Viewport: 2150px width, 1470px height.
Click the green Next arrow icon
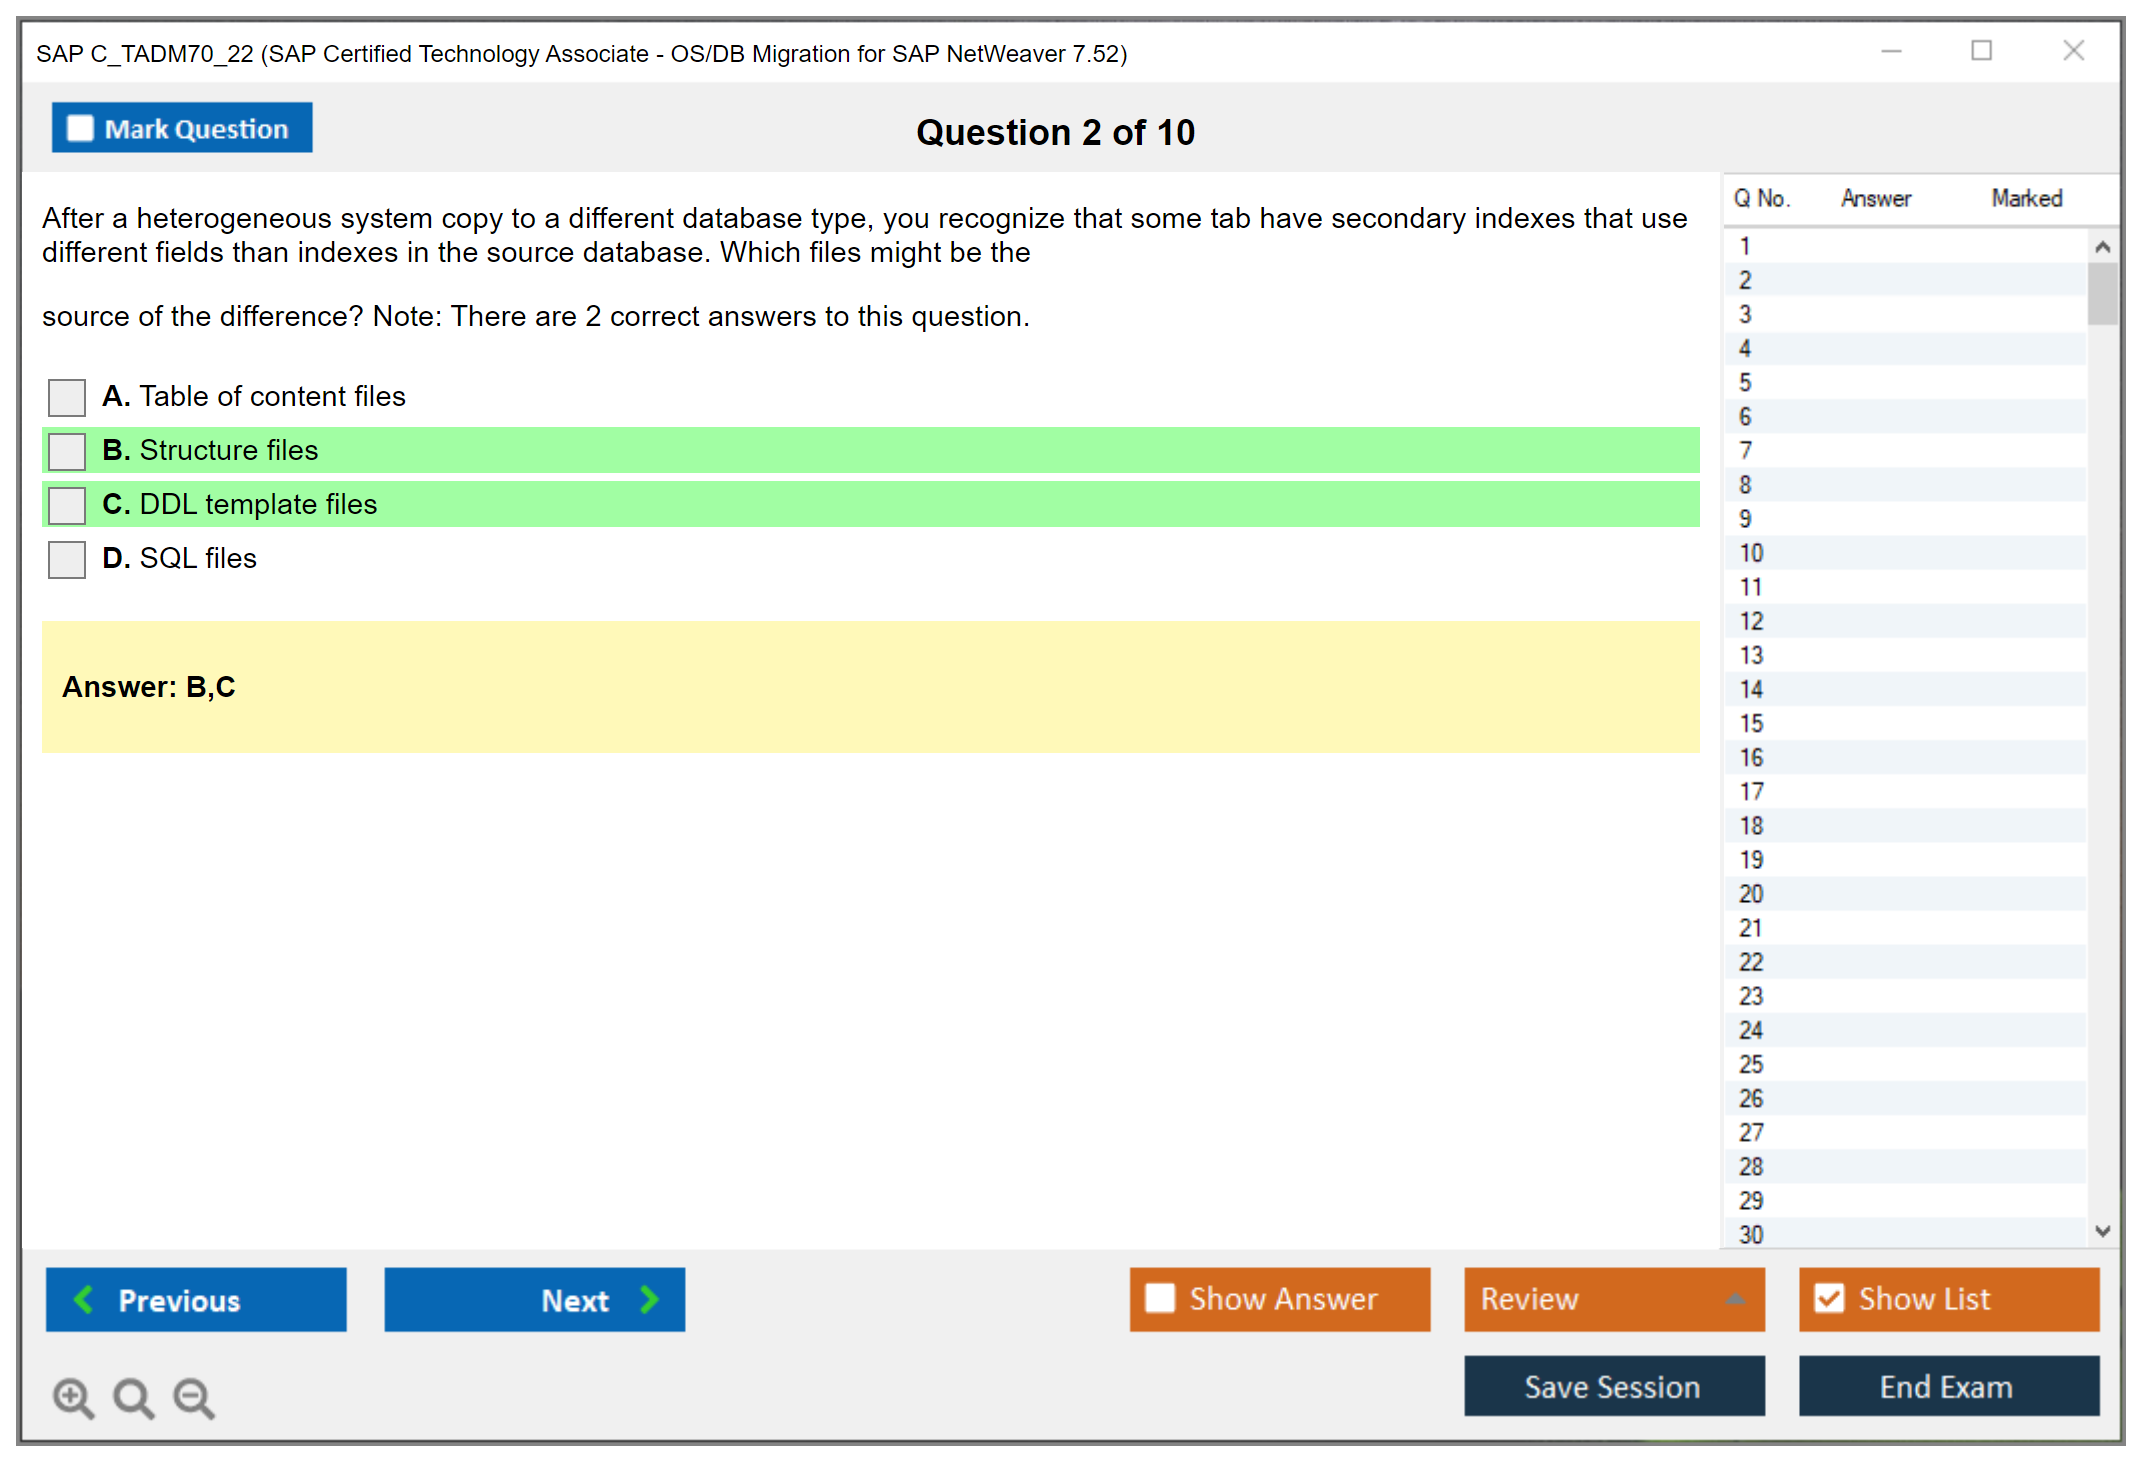click(x=650, y=1300)
